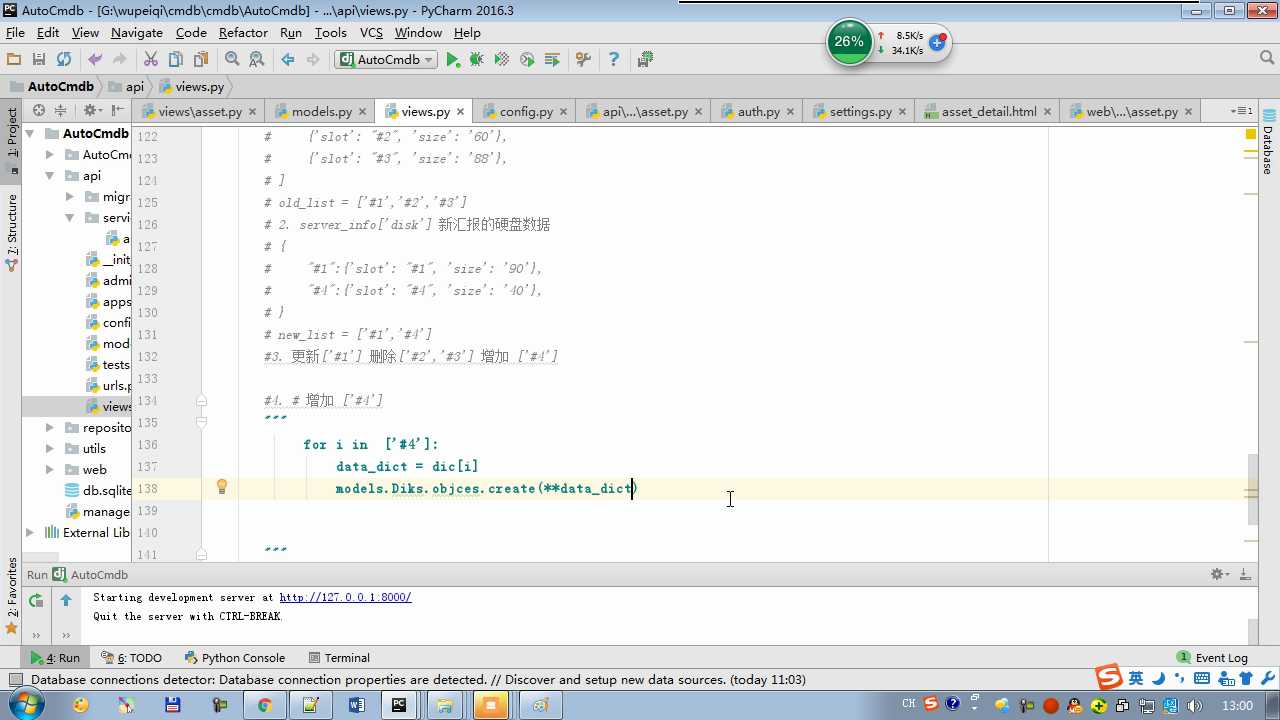Click the Copy icon in toolbar
The height and width of the screenshot is (720, 1280).
pos(176,60)
